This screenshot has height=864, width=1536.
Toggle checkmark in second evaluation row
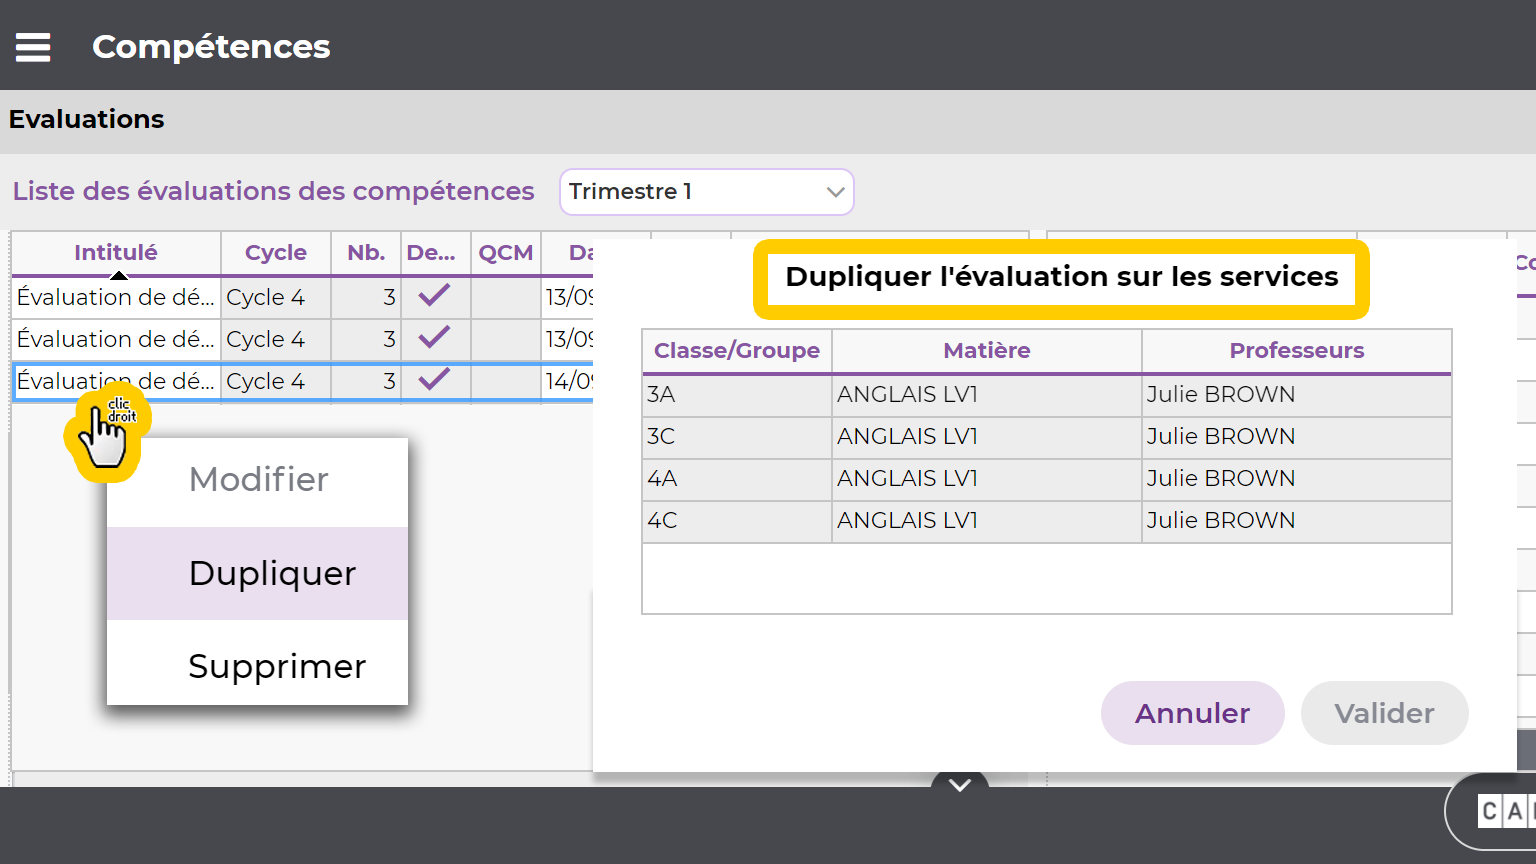coord(434,338)
